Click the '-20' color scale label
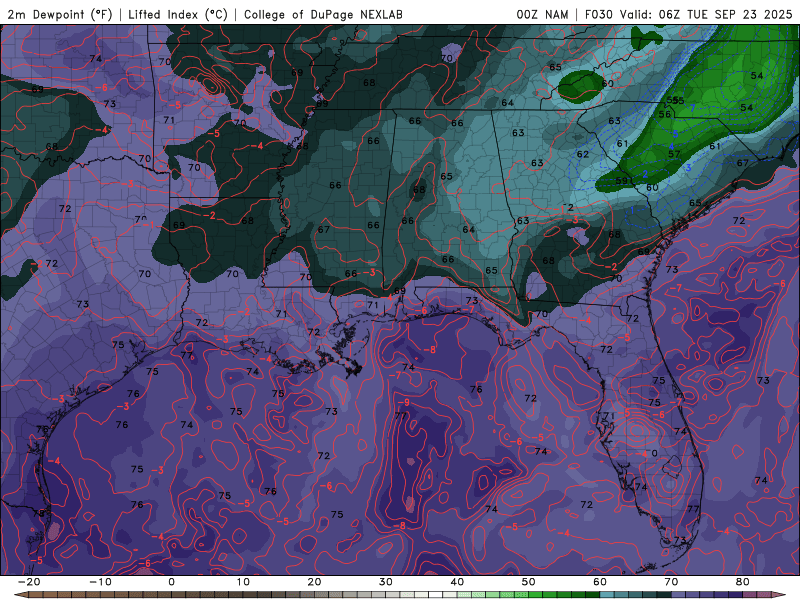Viewport: 800px width, 600px height. click(x=29, y=582)
